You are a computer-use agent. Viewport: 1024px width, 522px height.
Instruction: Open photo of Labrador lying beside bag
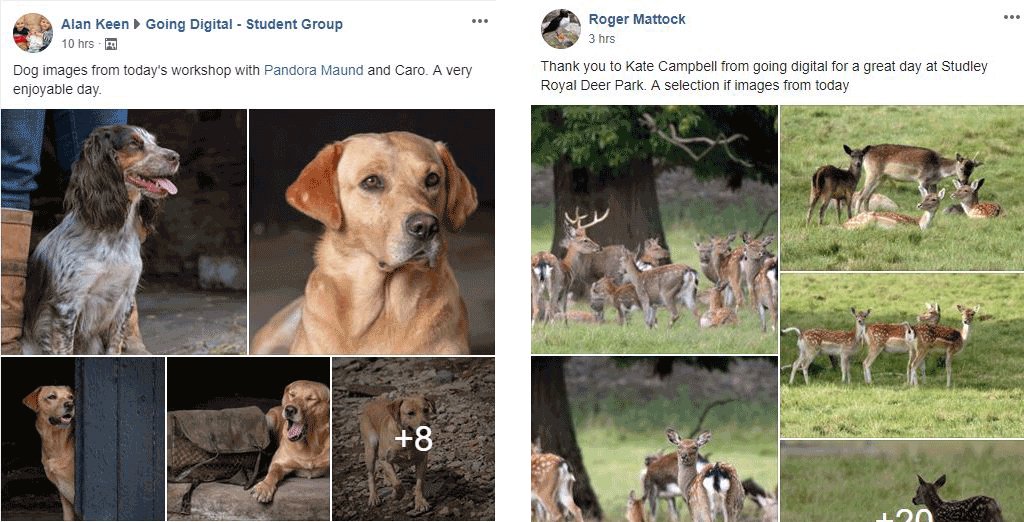click(x=248, y=438)
